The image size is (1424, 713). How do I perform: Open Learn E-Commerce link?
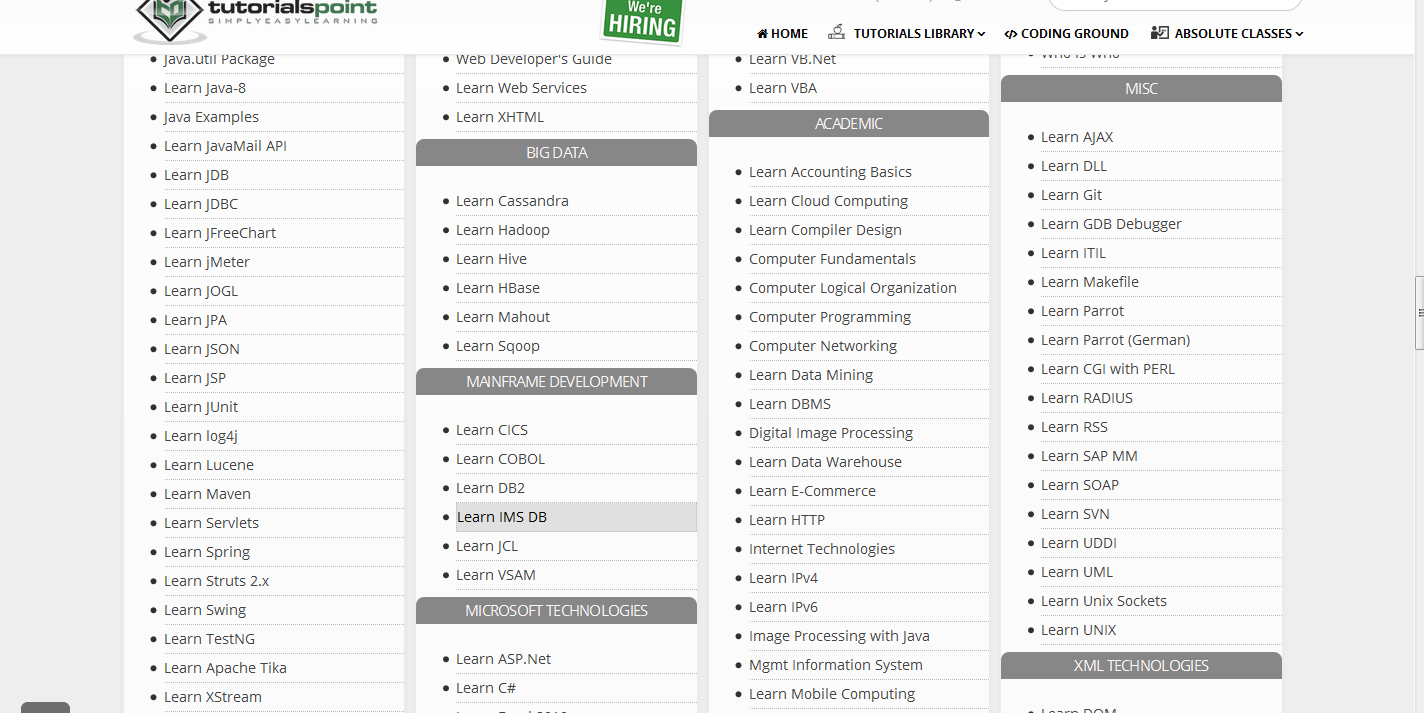pos(812,491)
